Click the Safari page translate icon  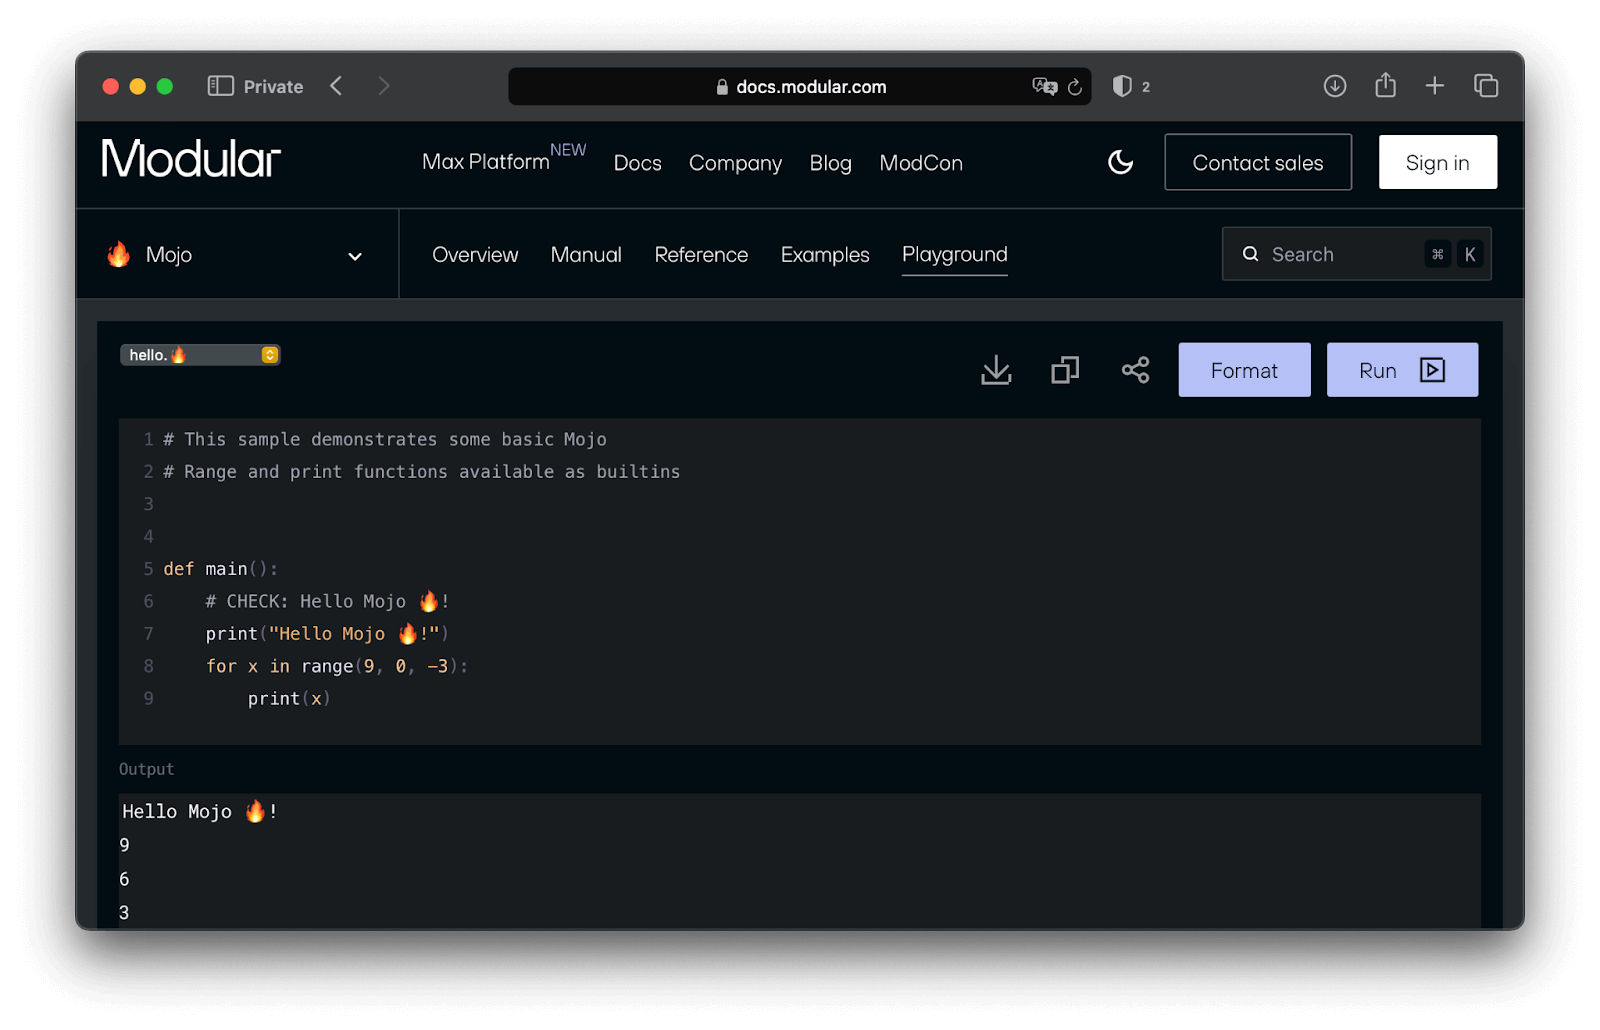1045,86
